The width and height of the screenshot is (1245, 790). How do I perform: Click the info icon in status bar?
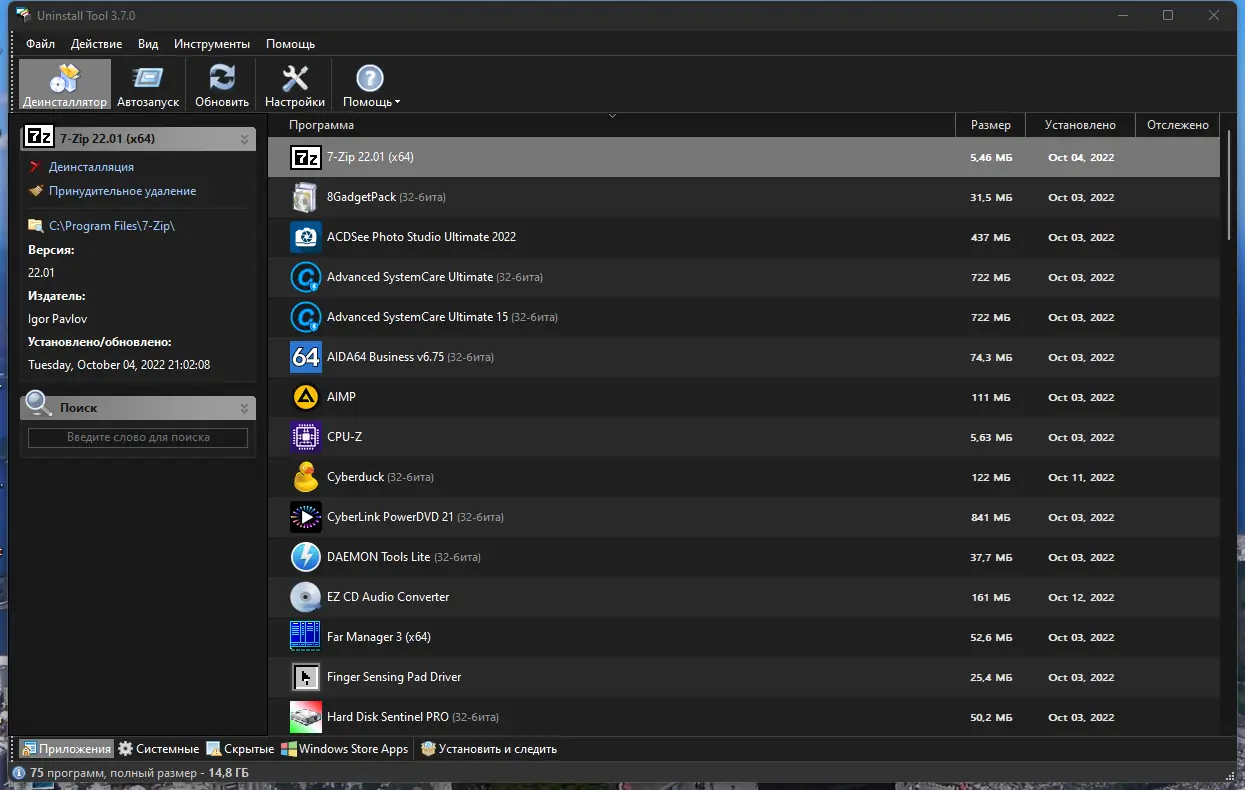coord(19,773)
